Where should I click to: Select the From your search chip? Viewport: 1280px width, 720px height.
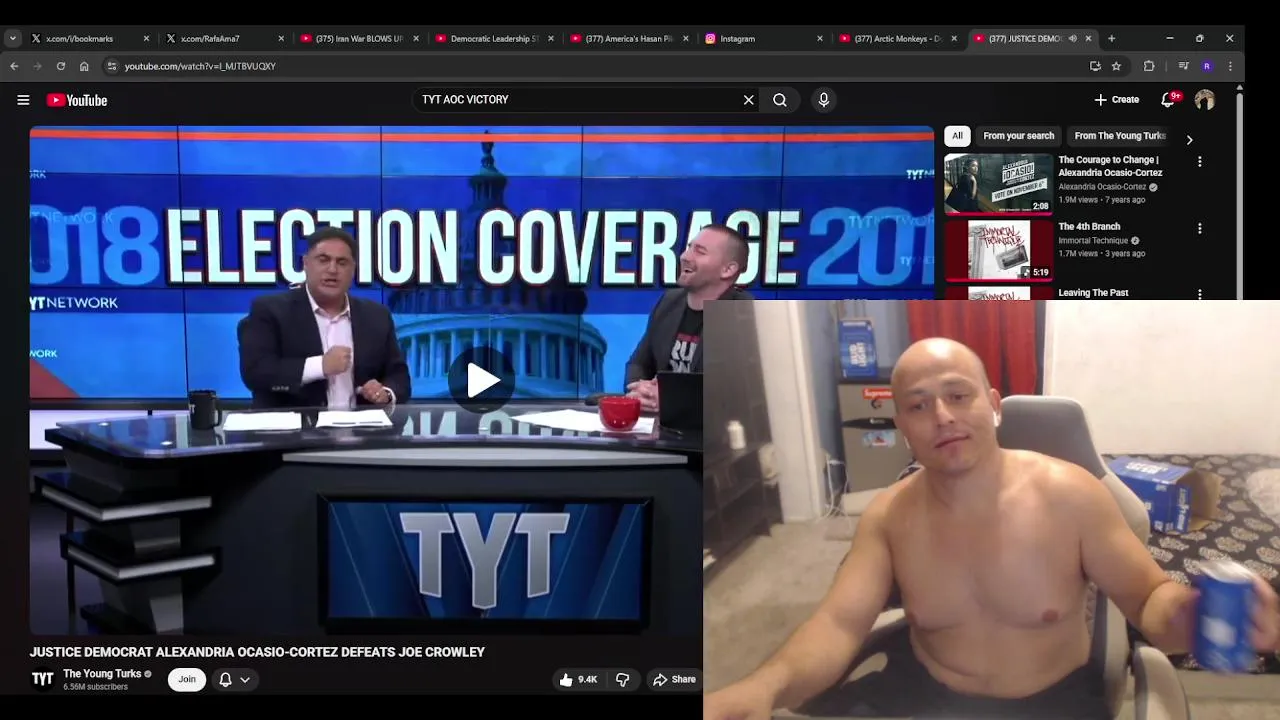1018,136
